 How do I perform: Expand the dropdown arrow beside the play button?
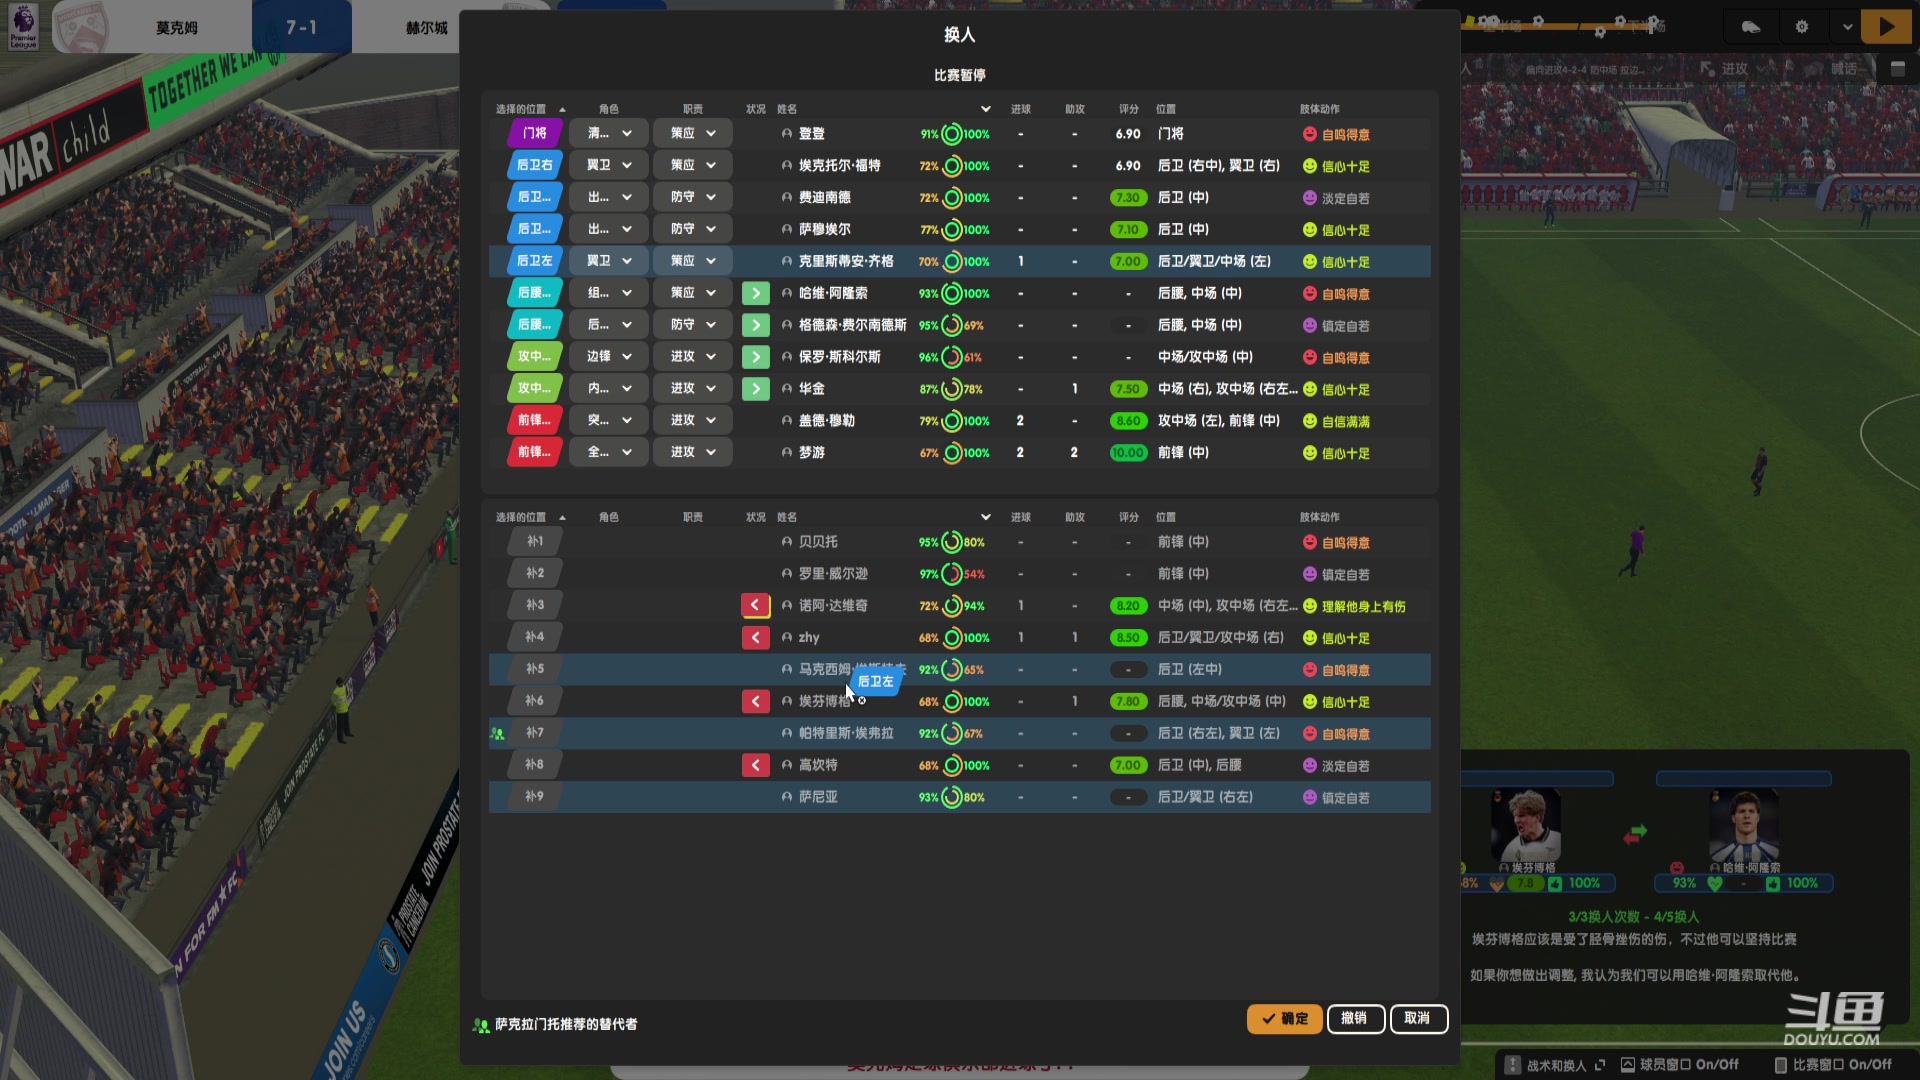click(1847, 27)
